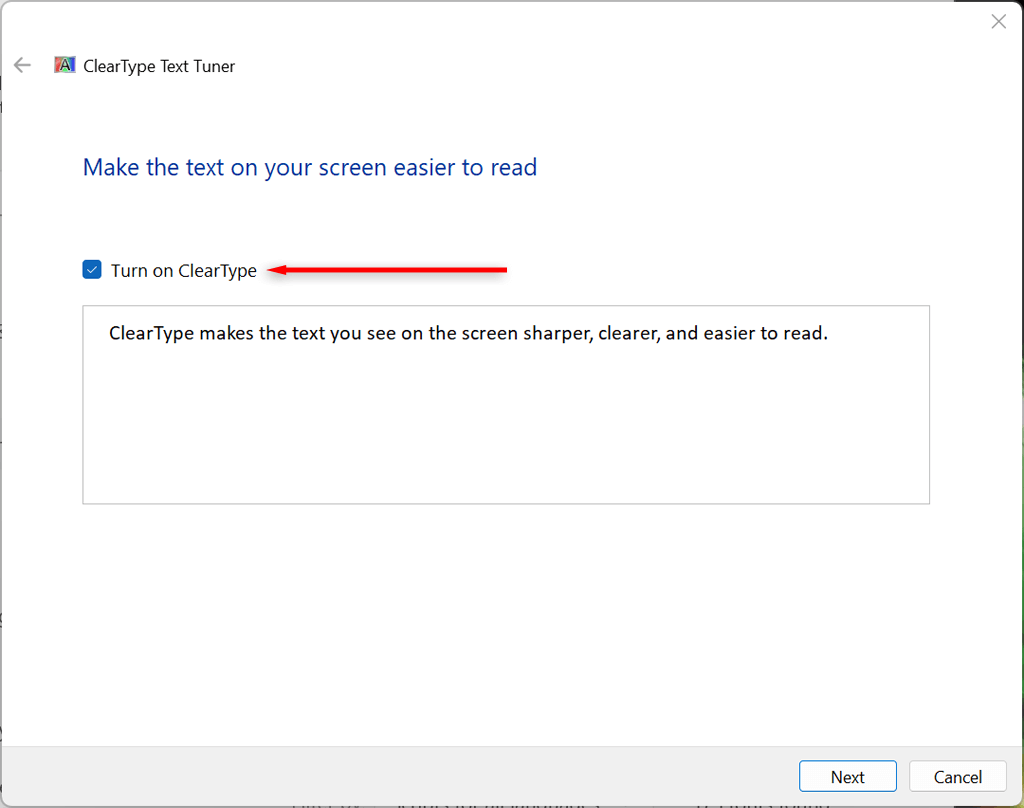Click the "Turn on ClearType" label text
Viewport: 1024px width, 808px height.
183,271
